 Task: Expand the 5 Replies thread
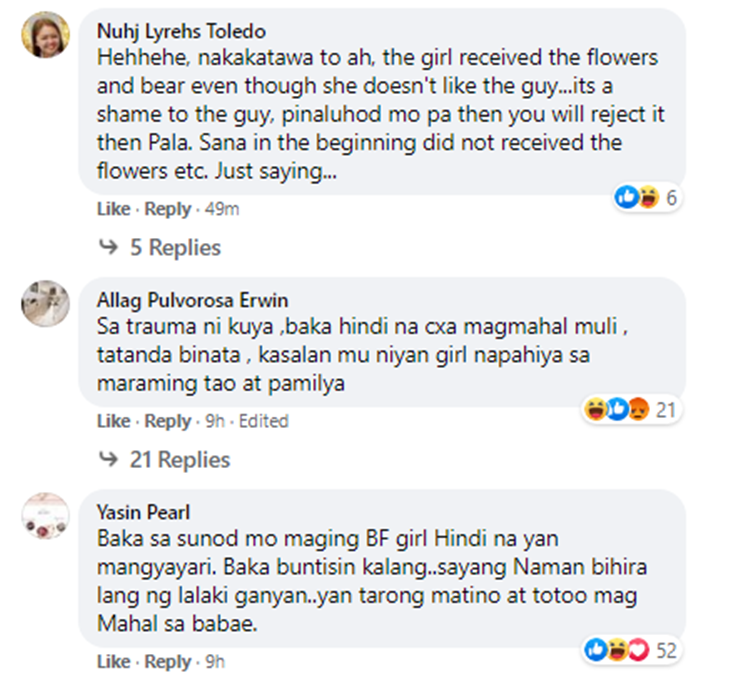click(175, 247)
